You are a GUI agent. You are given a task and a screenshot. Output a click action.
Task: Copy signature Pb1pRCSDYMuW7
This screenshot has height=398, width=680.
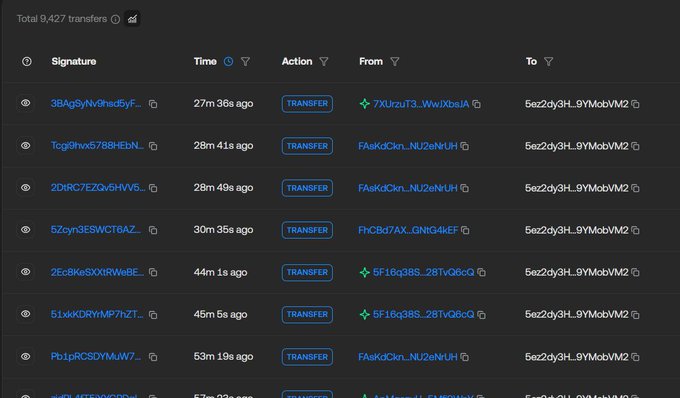click(153, 357)
